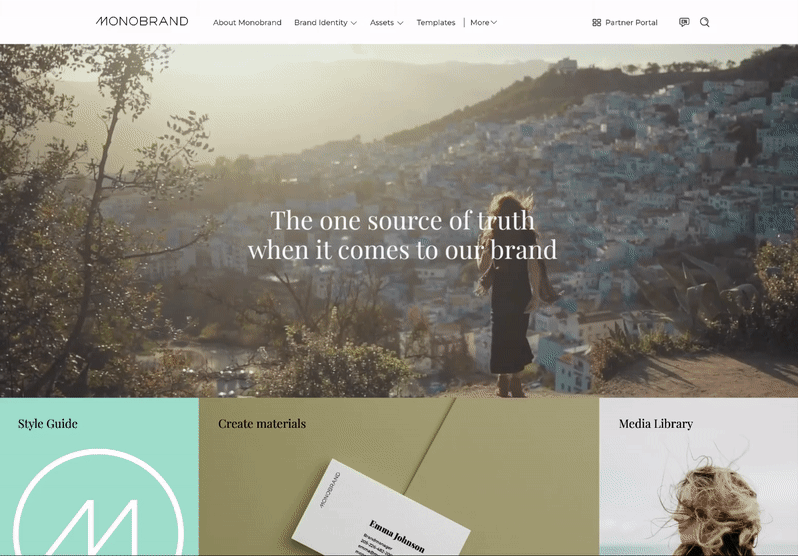Expand the Assets dropdown chevron
Screen dimensions: 798x556
400,23
